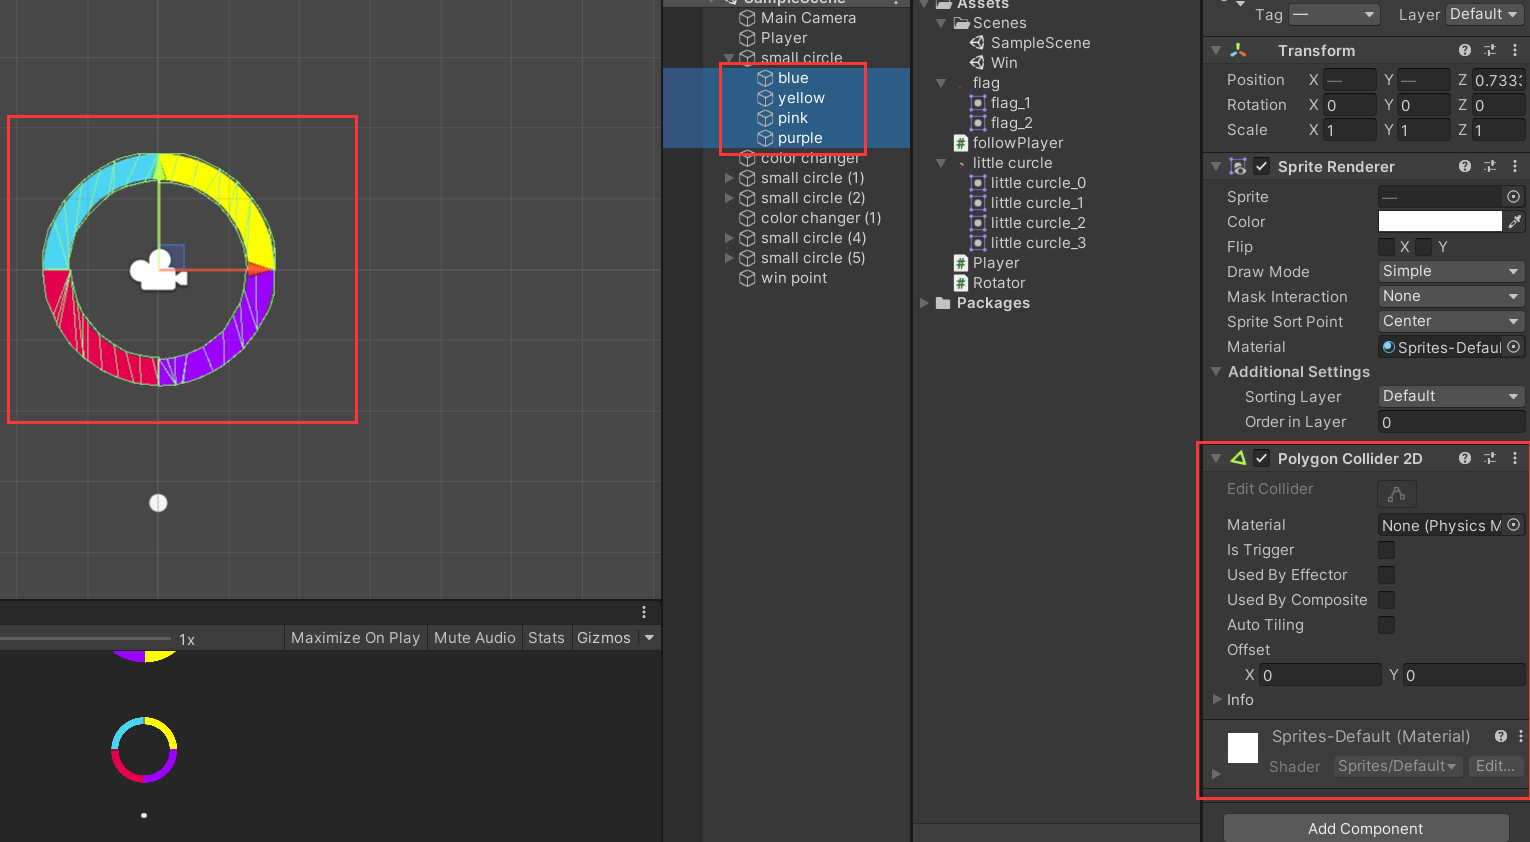Select Main Camera in Hierarchy
The width and height of the screenshot is (1530, 842).
click(x=808, y=18)
